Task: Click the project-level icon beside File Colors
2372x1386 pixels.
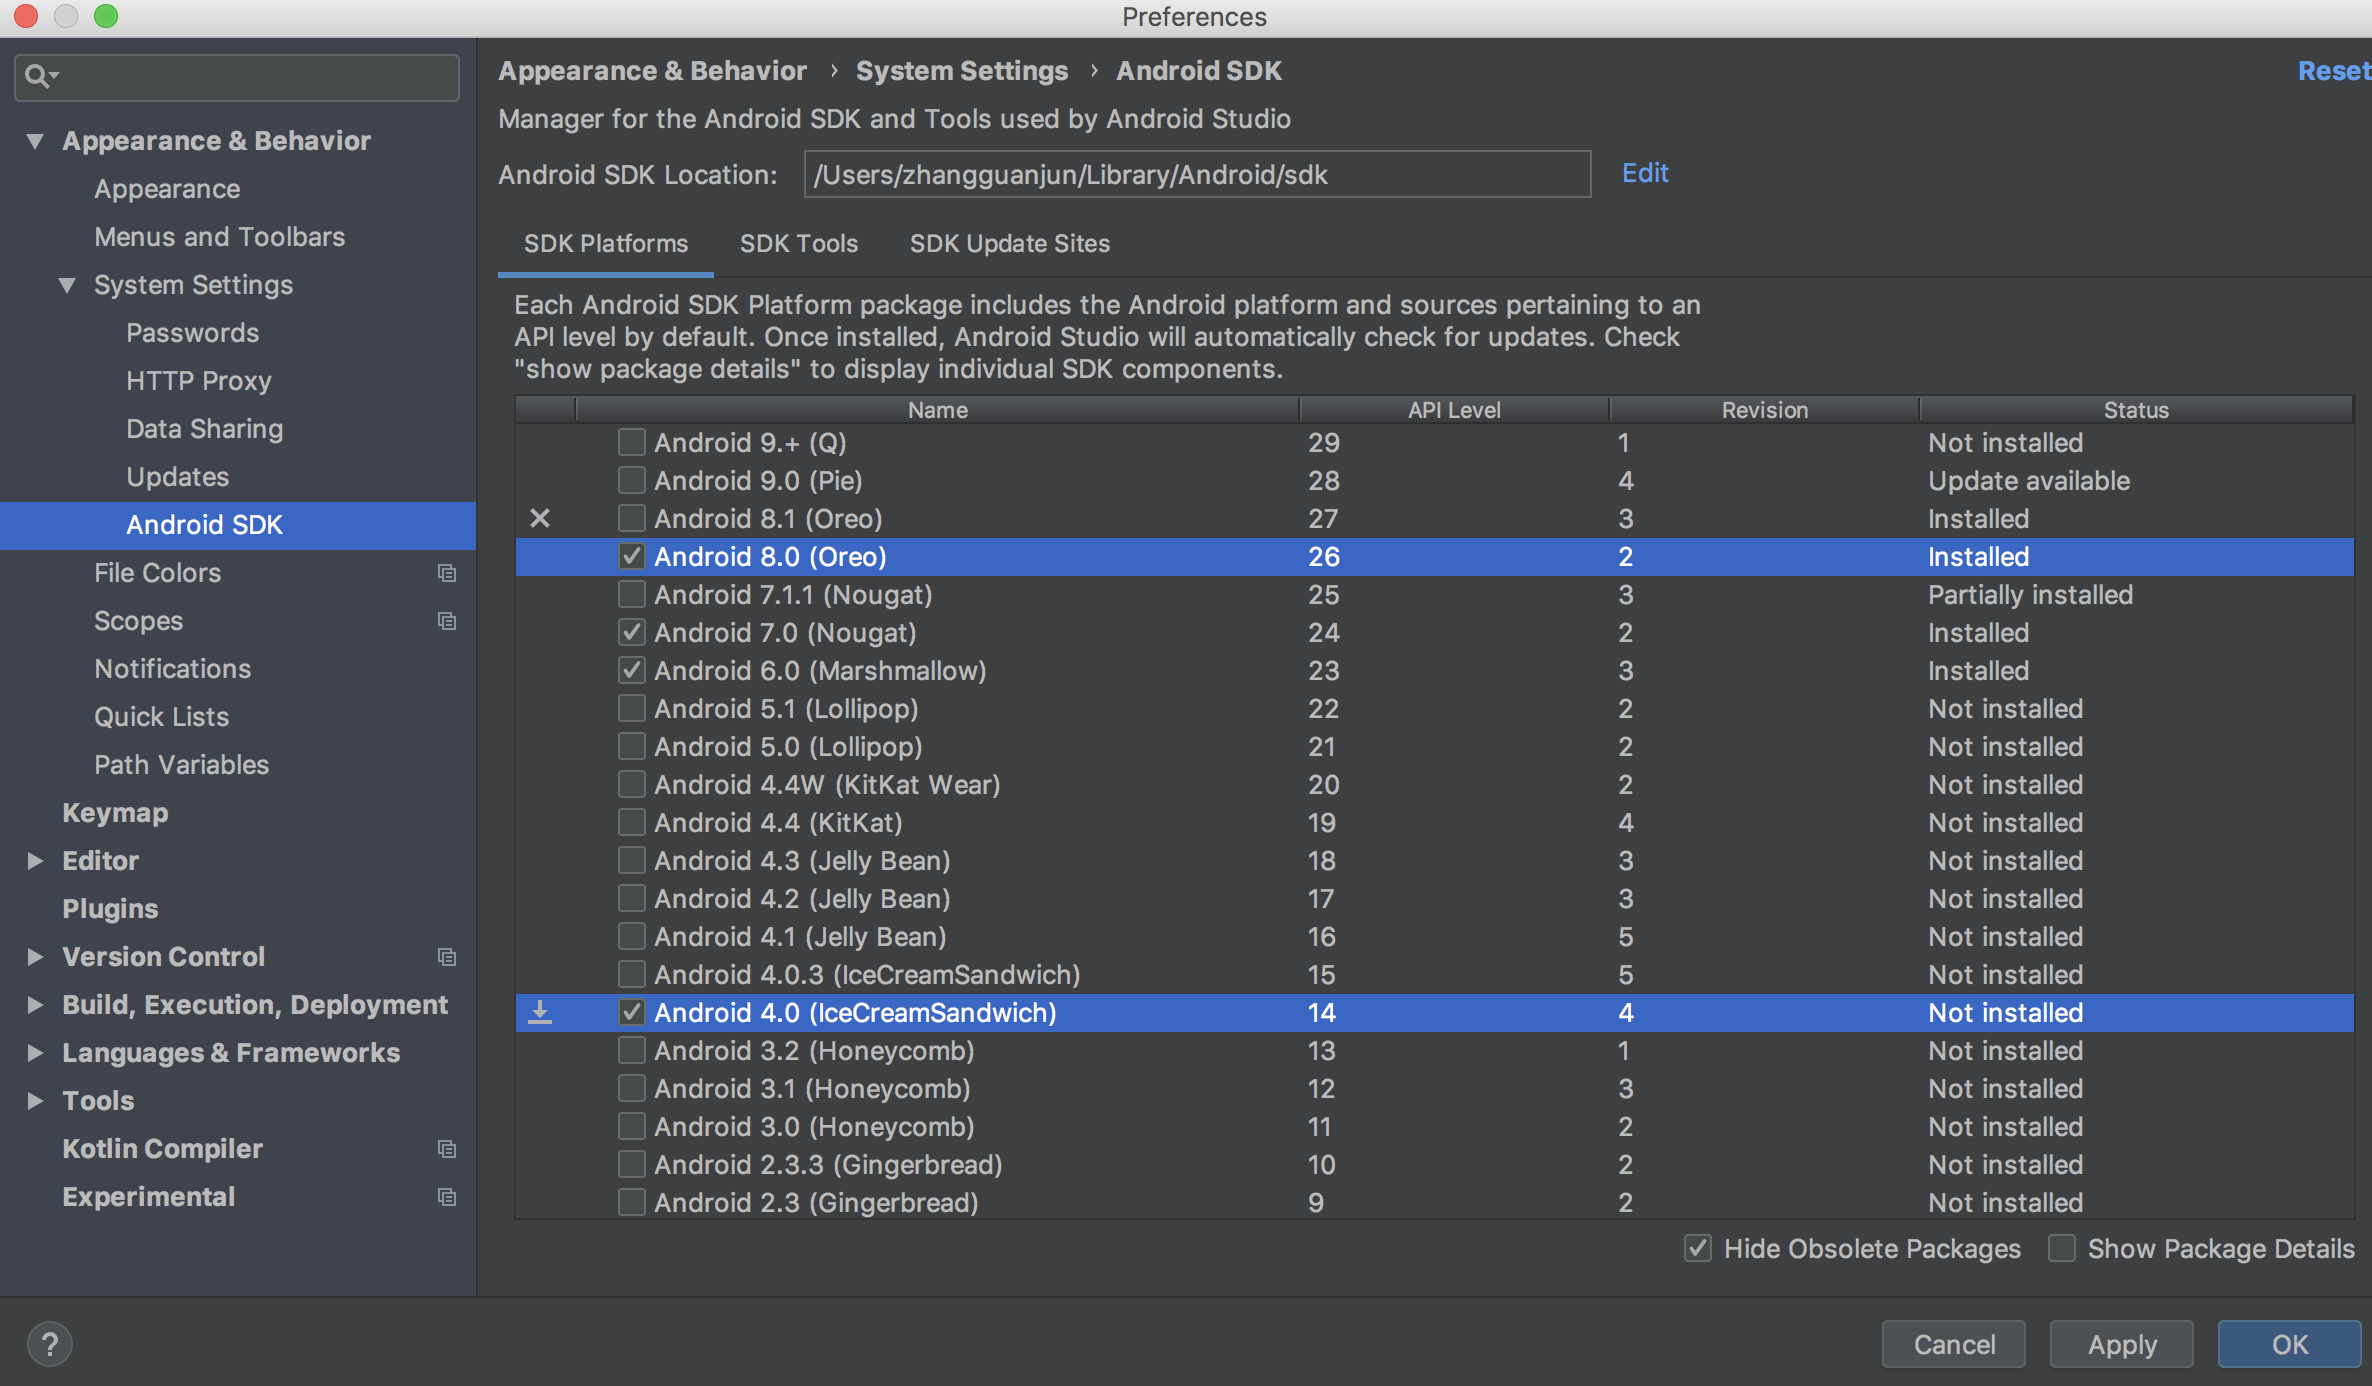Action: coord(447,573)
